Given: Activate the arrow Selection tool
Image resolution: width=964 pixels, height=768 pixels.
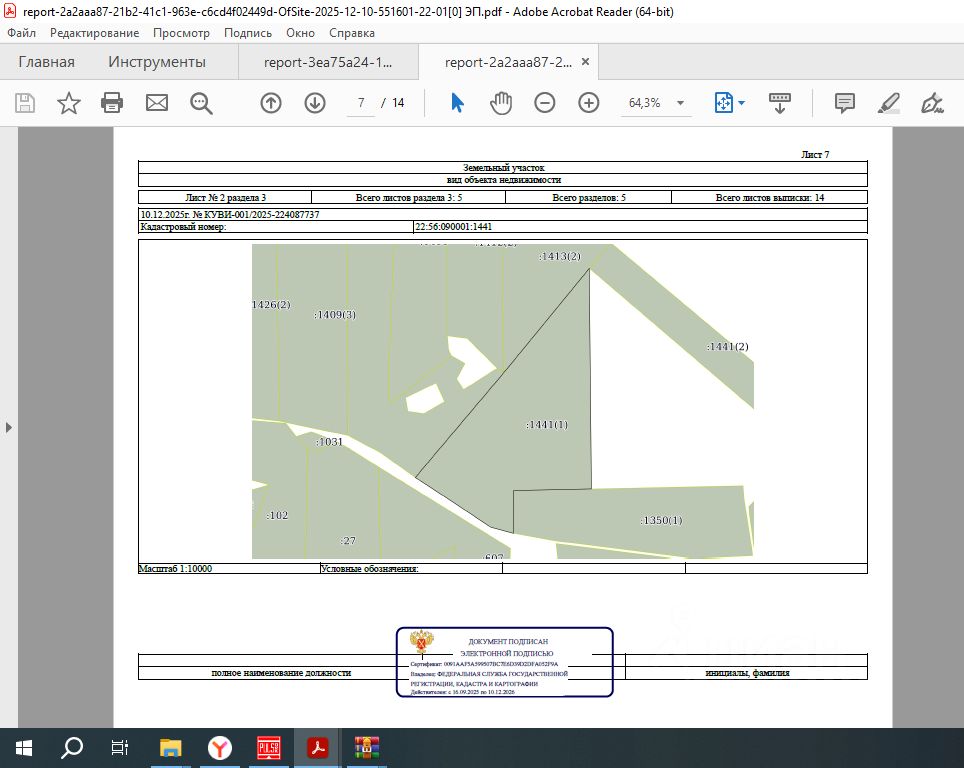Looking at the screenshot, I should (x=457, y=103).
